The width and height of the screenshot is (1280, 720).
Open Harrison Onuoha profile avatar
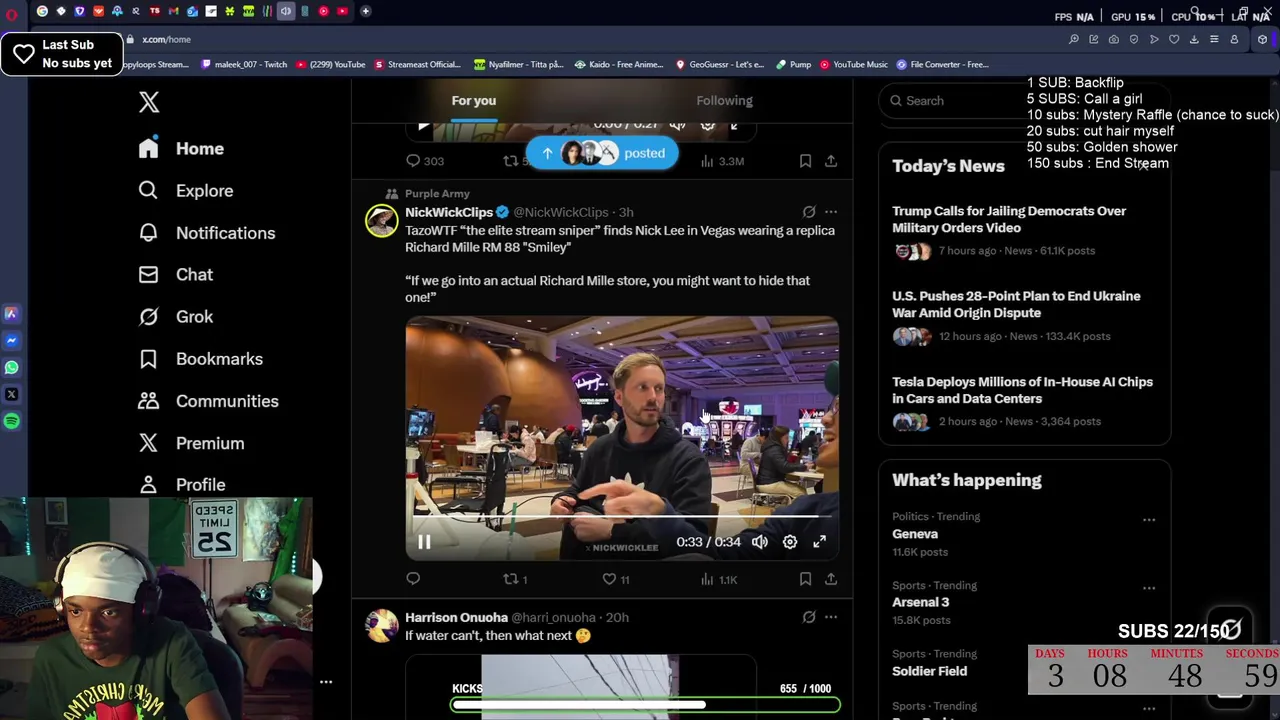(381, 626)
